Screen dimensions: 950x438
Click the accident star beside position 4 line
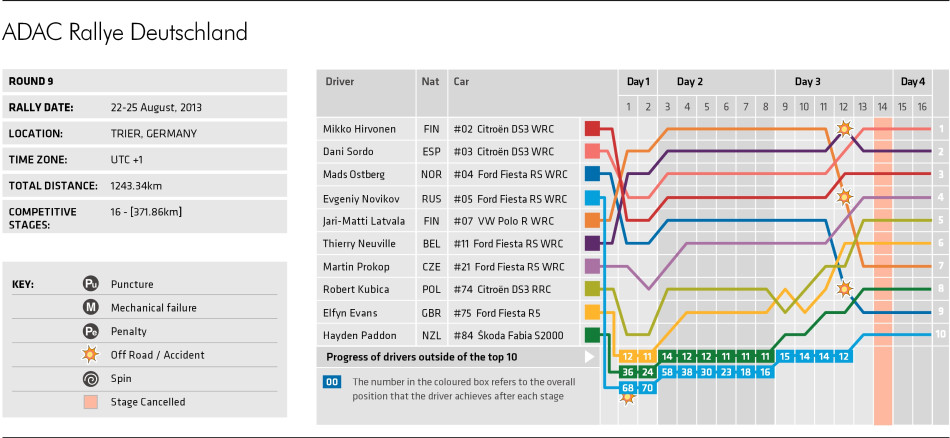[x=843, y=197]
